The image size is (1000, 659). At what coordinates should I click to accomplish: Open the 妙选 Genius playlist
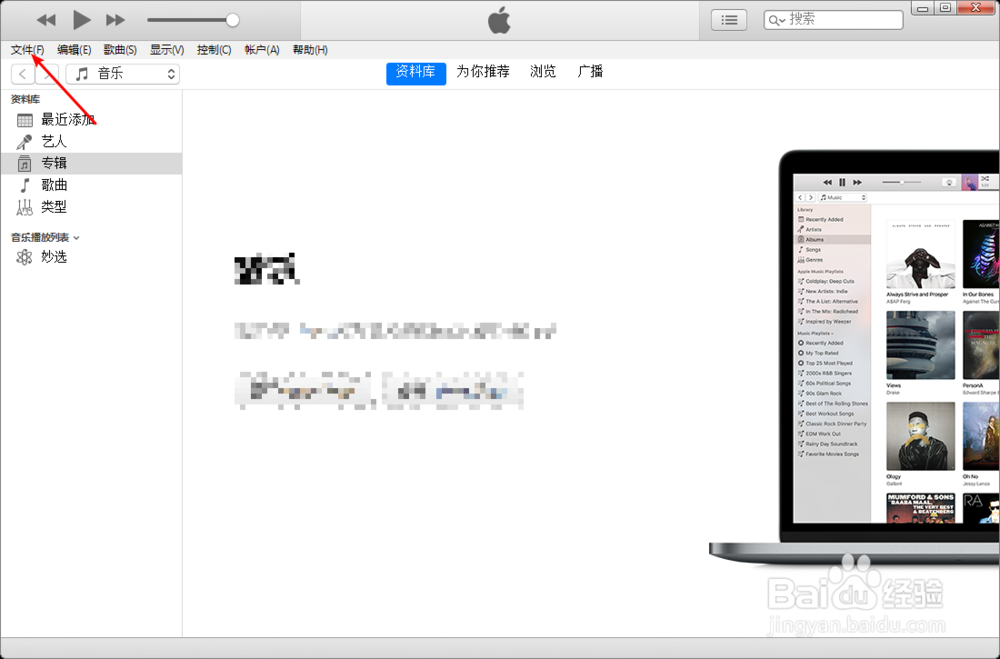point(91,257)
